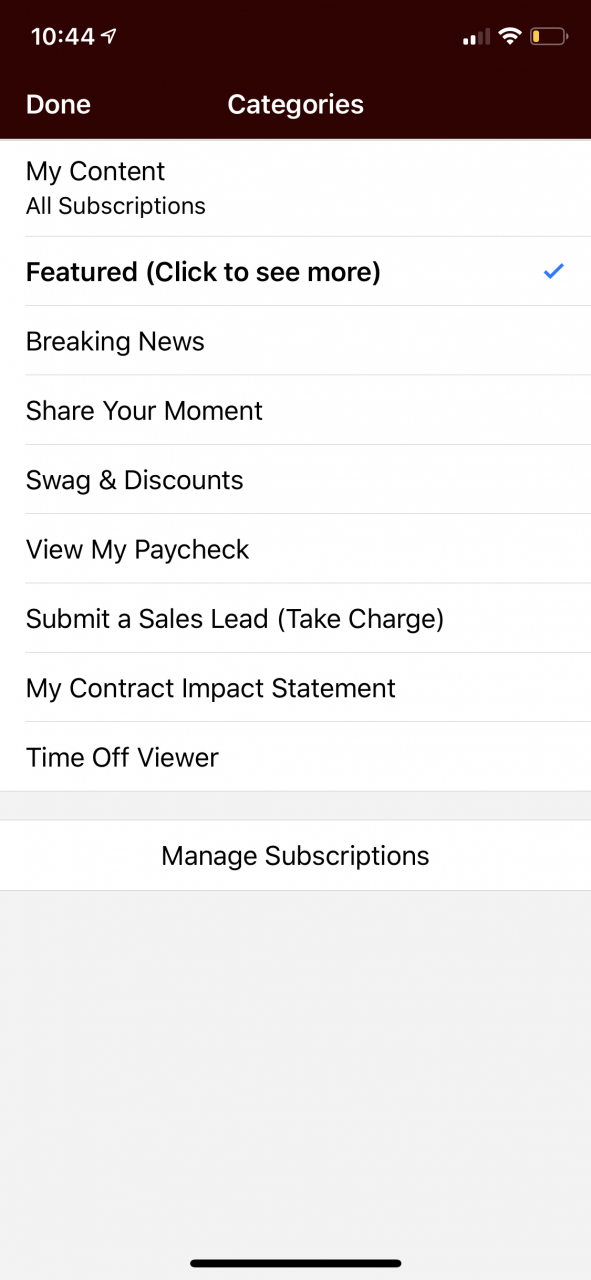The height and width of the screenshot is (1280, 591).
Task: Tap the blue checkmark beside Featured
Action: tap(554, 271)
